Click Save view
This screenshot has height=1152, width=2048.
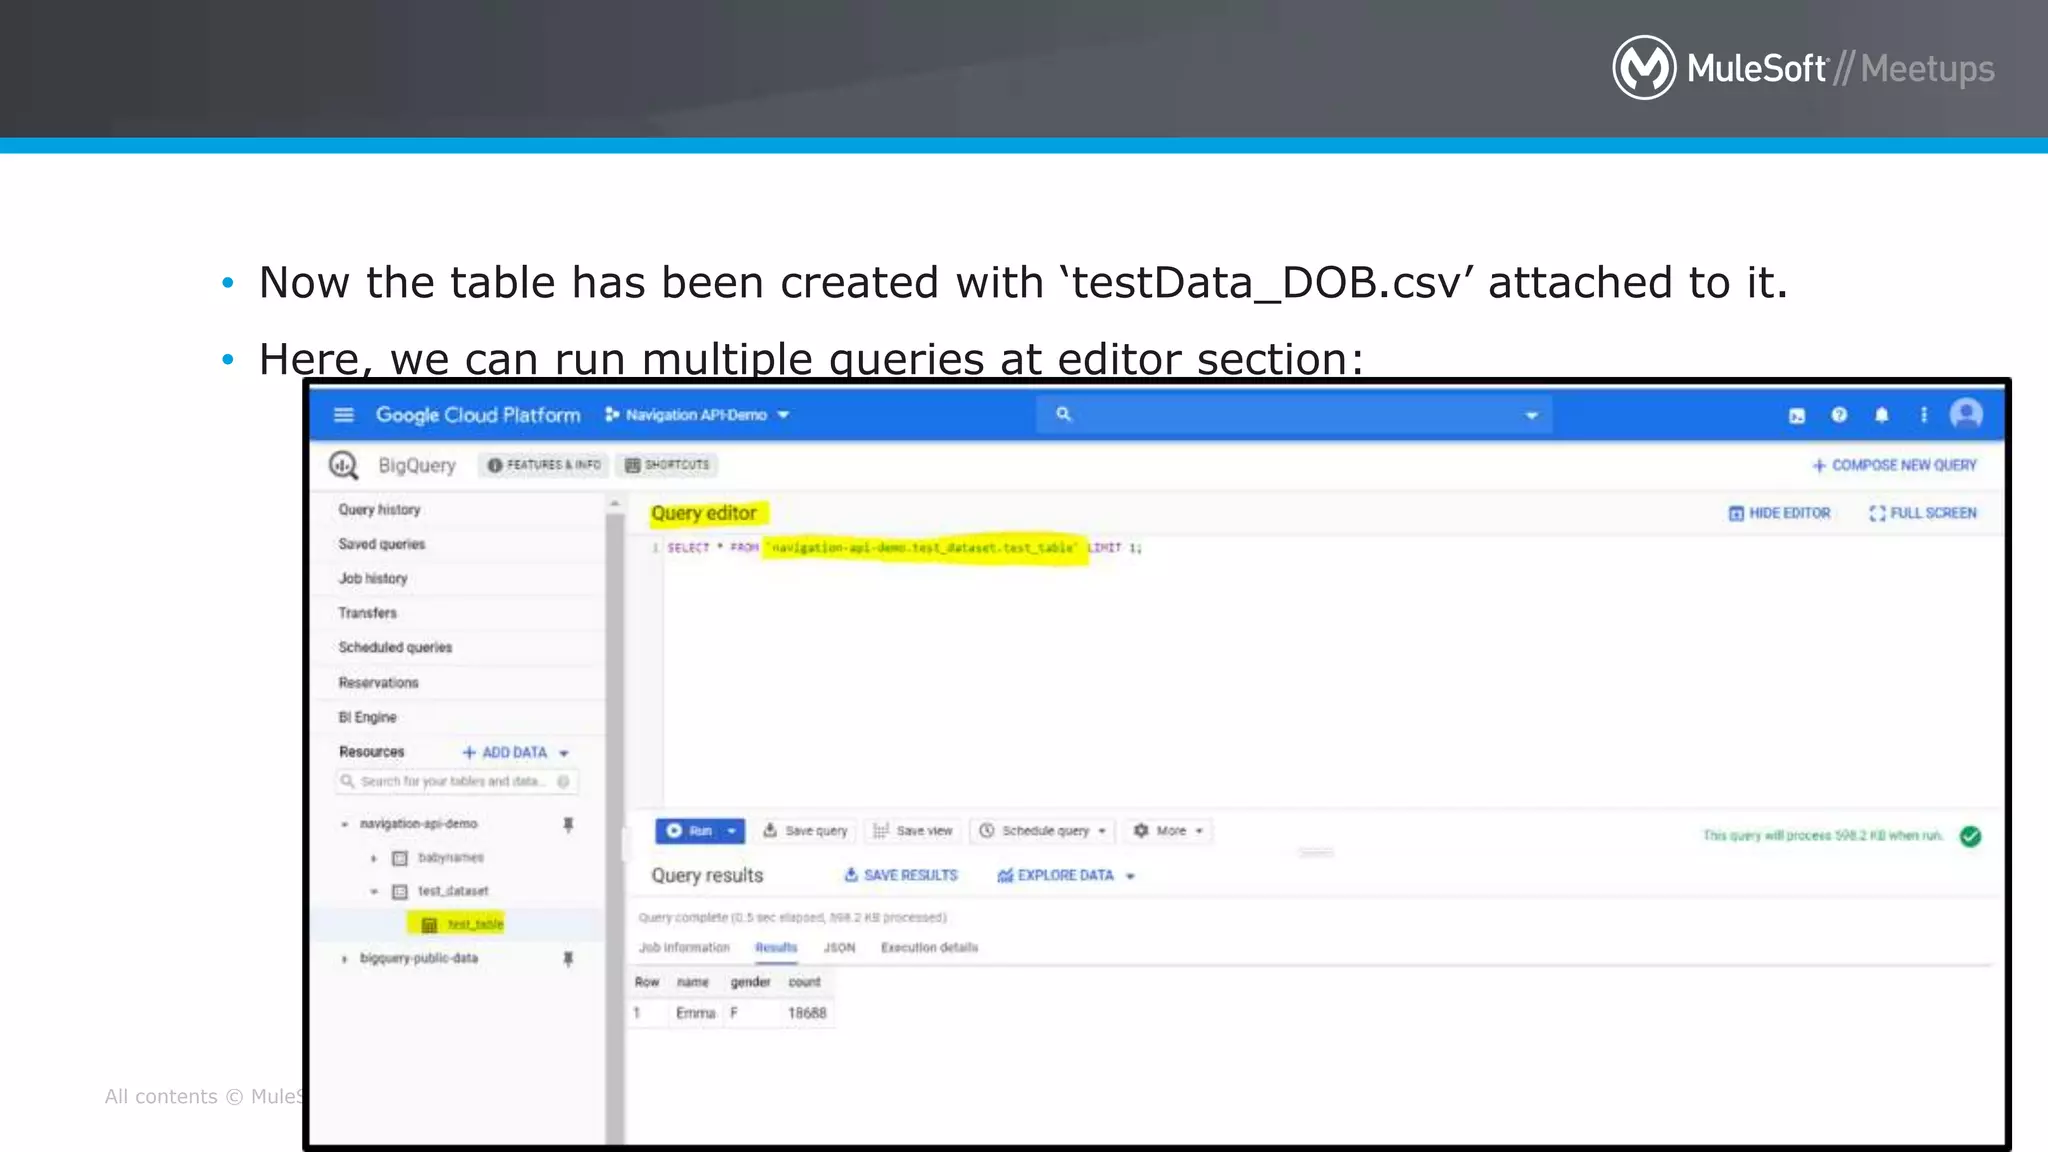(912, 831)
